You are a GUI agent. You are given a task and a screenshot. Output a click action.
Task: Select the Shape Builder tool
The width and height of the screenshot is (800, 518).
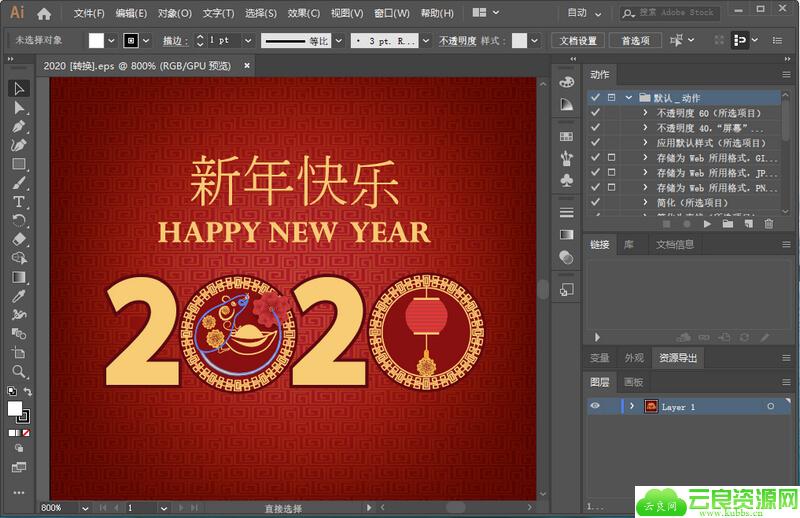click(x=19, y=258)
